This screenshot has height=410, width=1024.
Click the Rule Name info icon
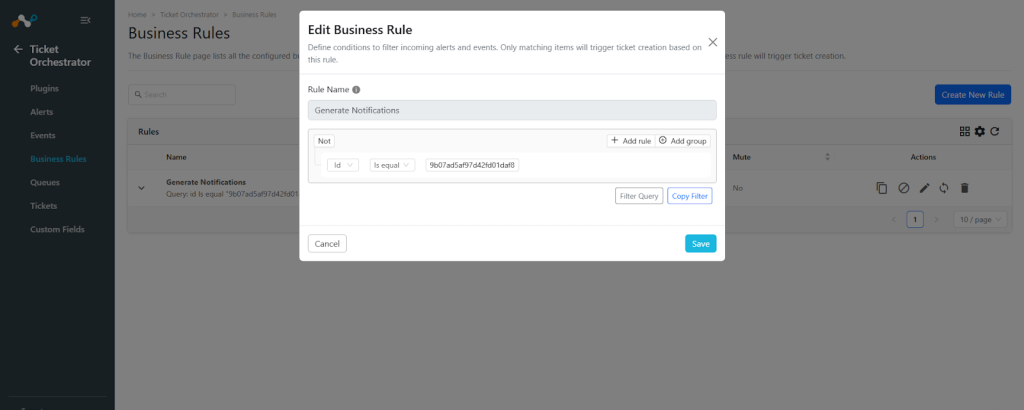(356, 89)
